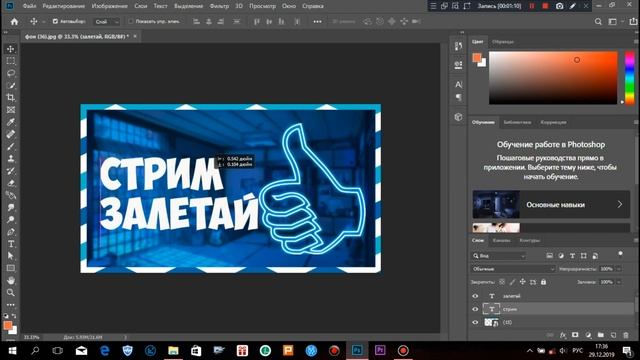Toggle lock position cross-arrows icon in Layers
The height and width of the screenshot is (360, 640).
click(522, 282)
